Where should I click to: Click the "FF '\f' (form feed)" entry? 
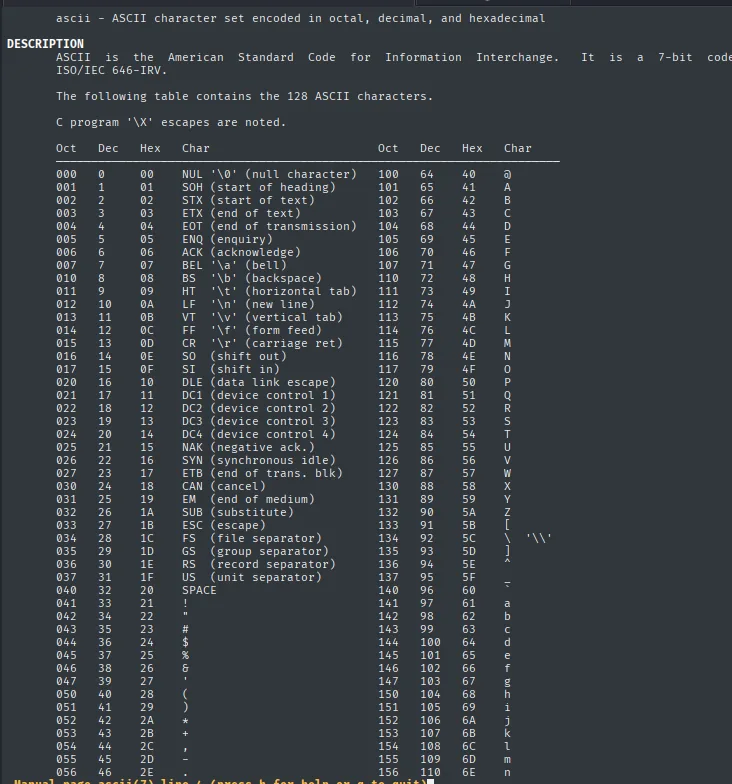click(252, 330)
